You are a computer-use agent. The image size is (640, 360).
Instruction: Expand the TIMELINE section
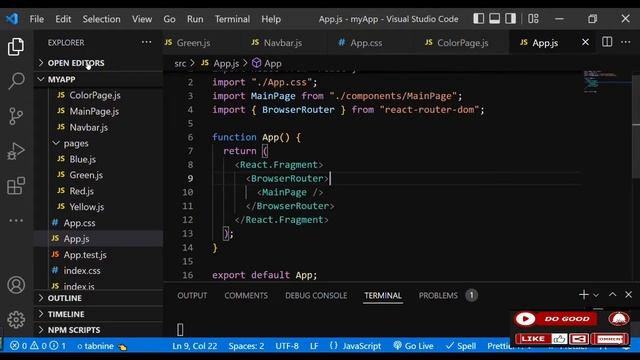(x=98, y=314)
